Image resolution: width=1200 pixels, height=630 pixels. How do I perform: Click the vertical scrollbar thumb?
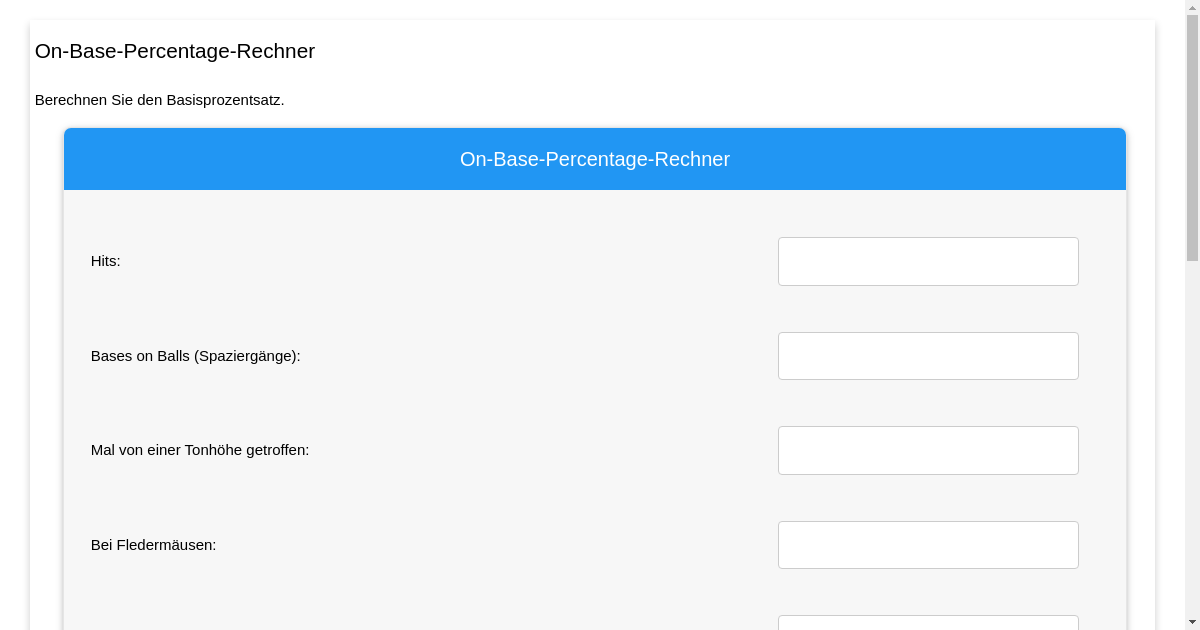pyautogui.click(x=1191, y=137)
